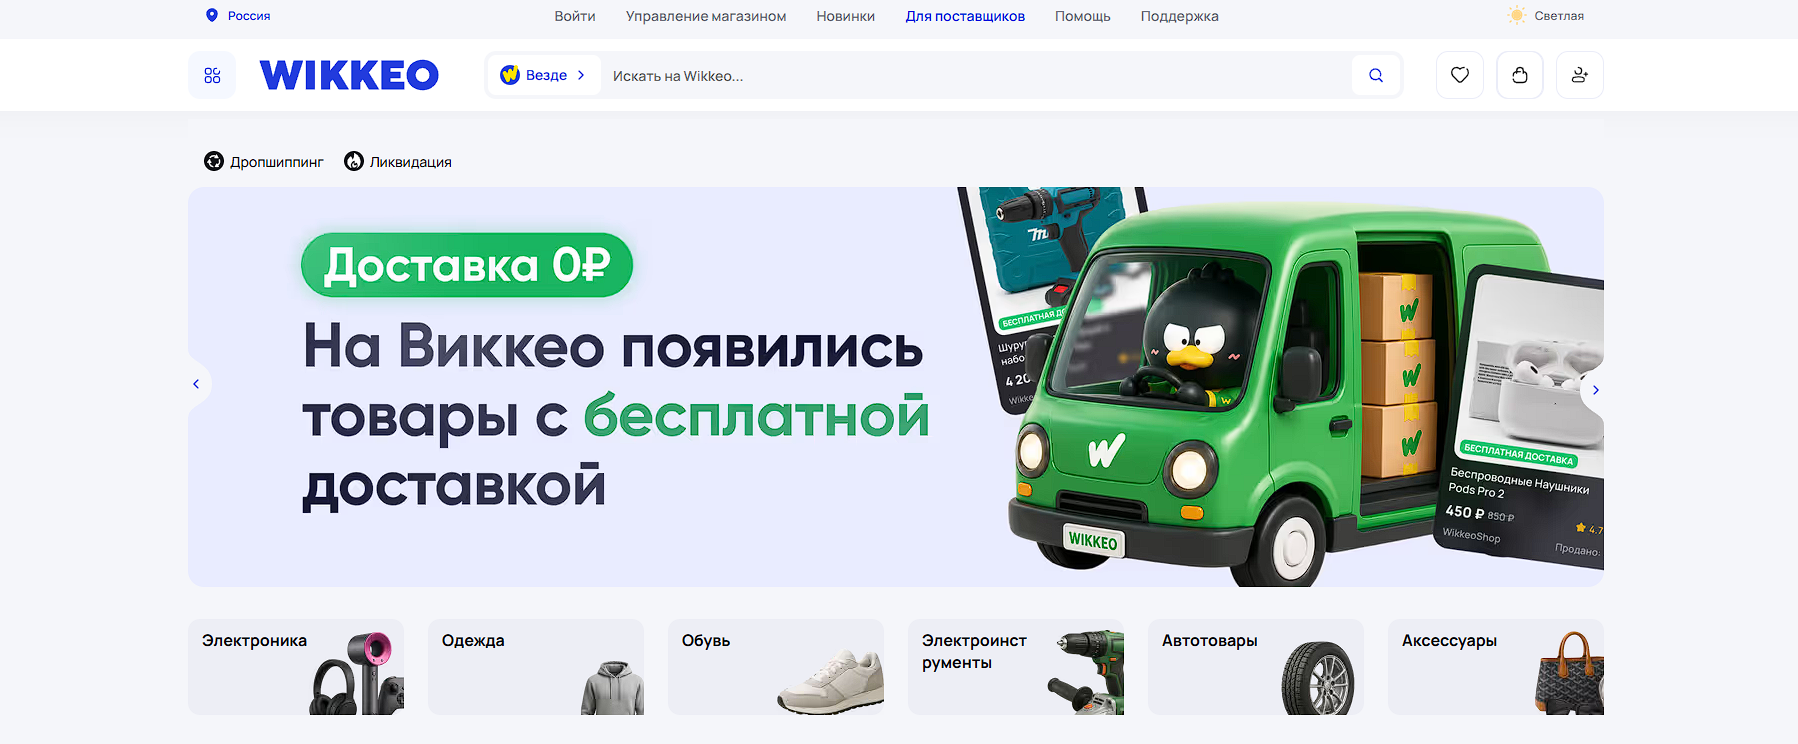1798x744 pixels.
Task: Show the previous banner slide
Action: click(196, 384)
